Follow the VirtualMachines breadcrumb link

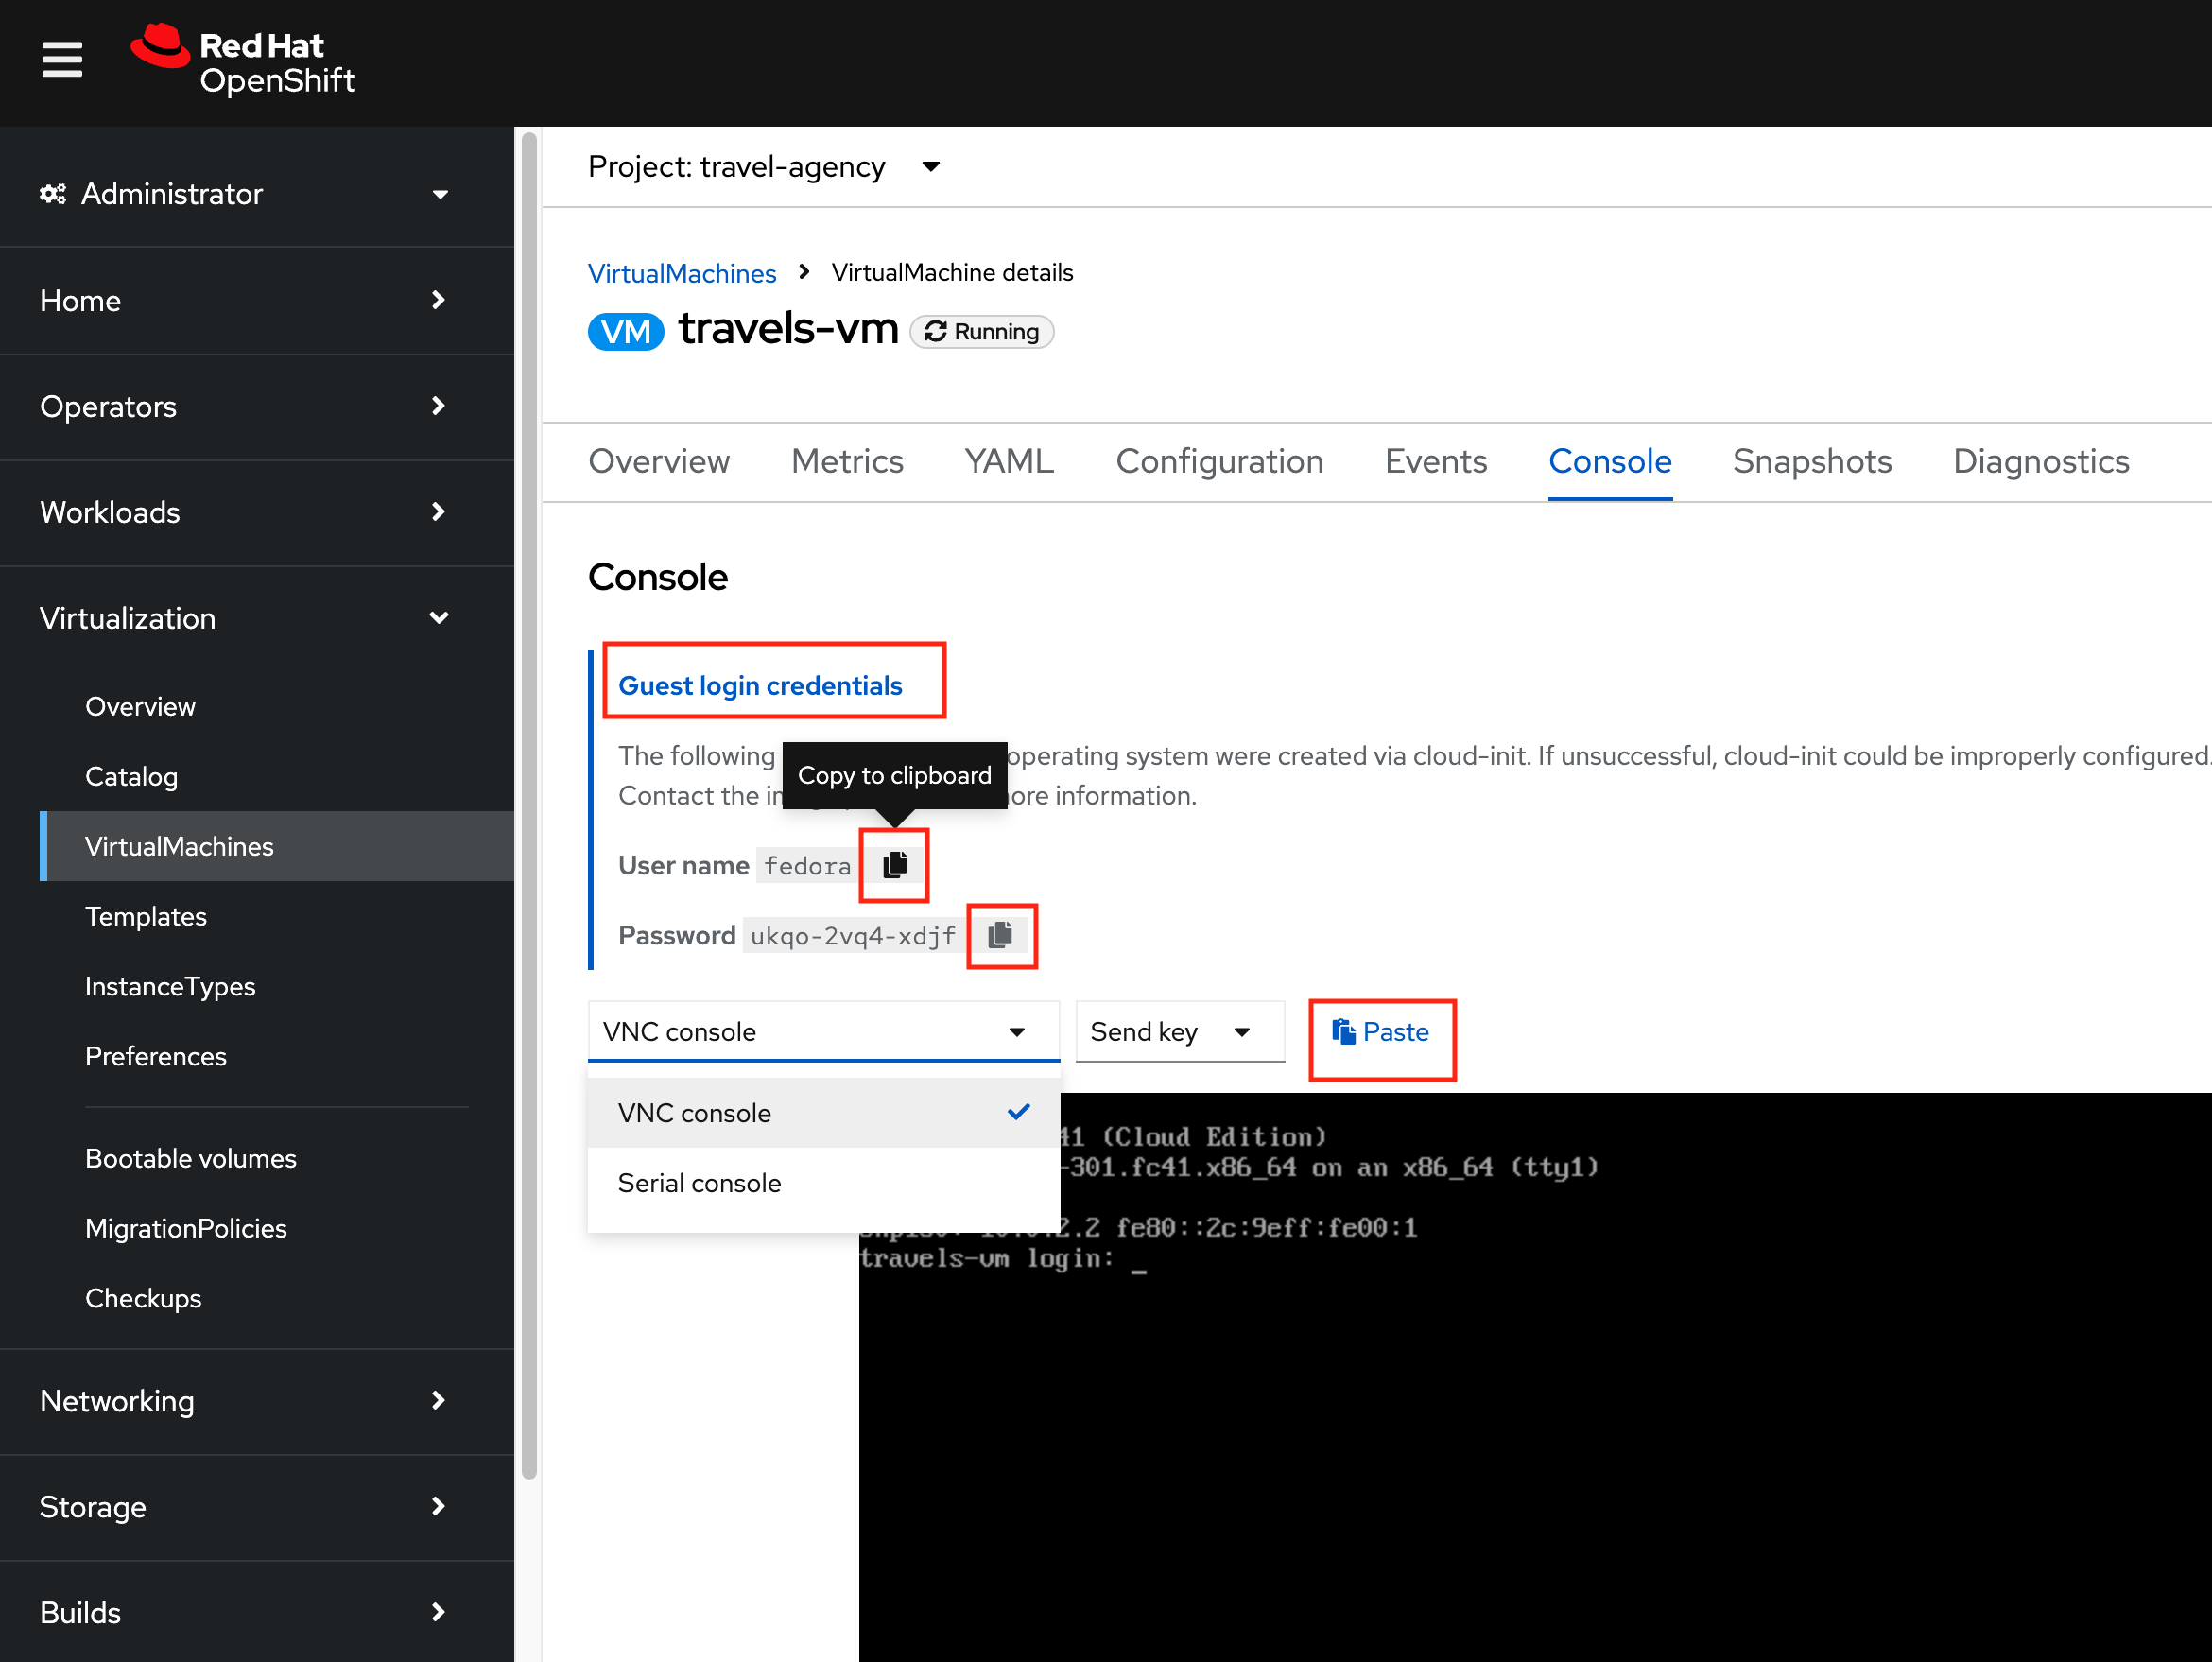682,273
